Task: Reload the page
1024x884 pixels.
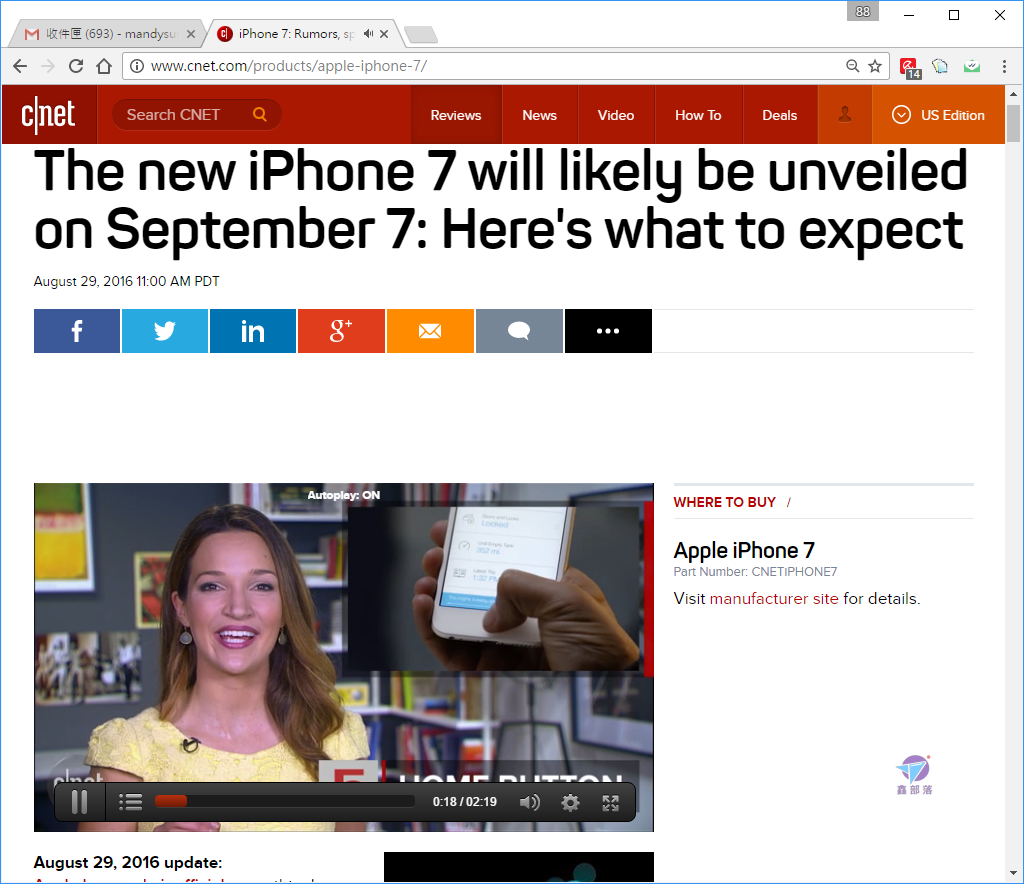Action: [x=76, y=66]
